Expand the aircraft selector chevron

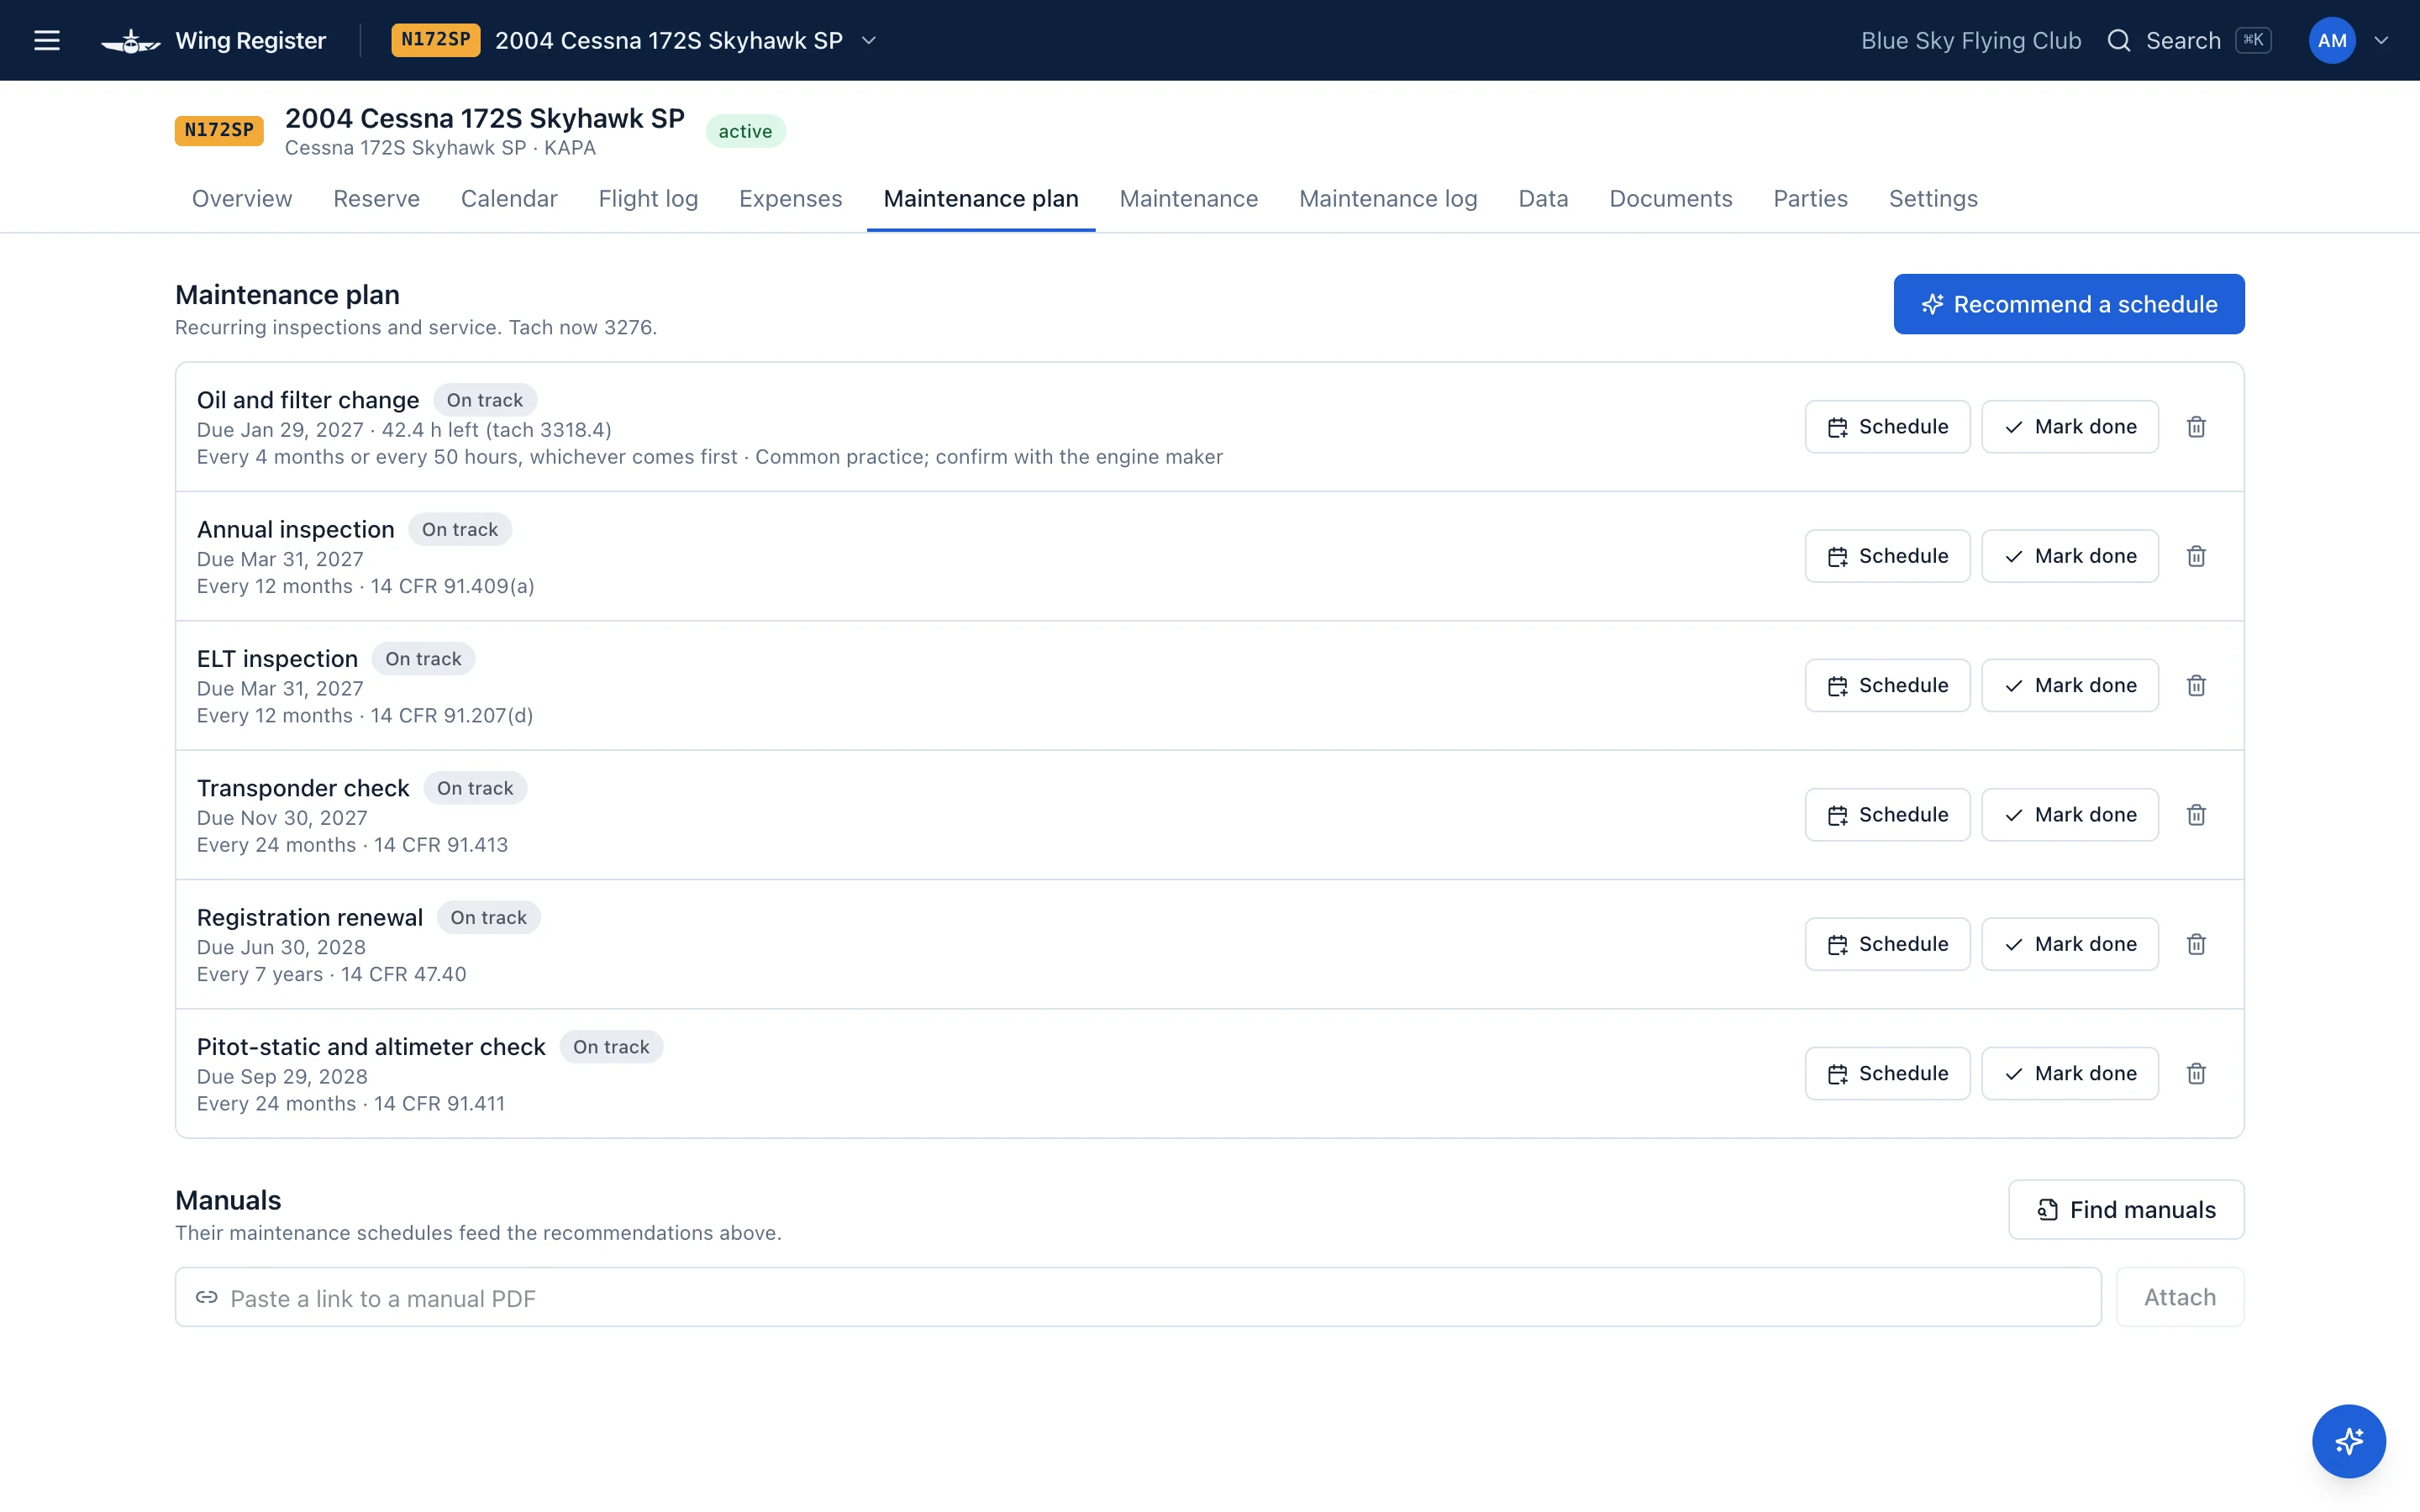tap(869, 41)
